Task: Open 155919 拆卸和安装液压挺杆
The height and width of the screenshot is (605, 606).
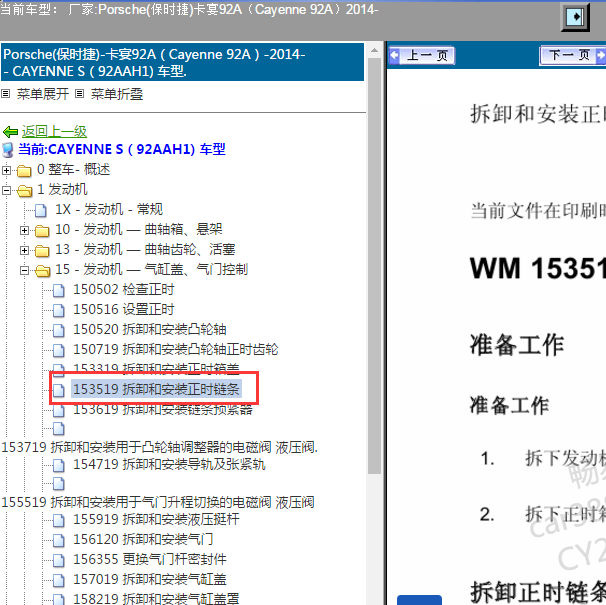Action: click(x=156, y=520)
